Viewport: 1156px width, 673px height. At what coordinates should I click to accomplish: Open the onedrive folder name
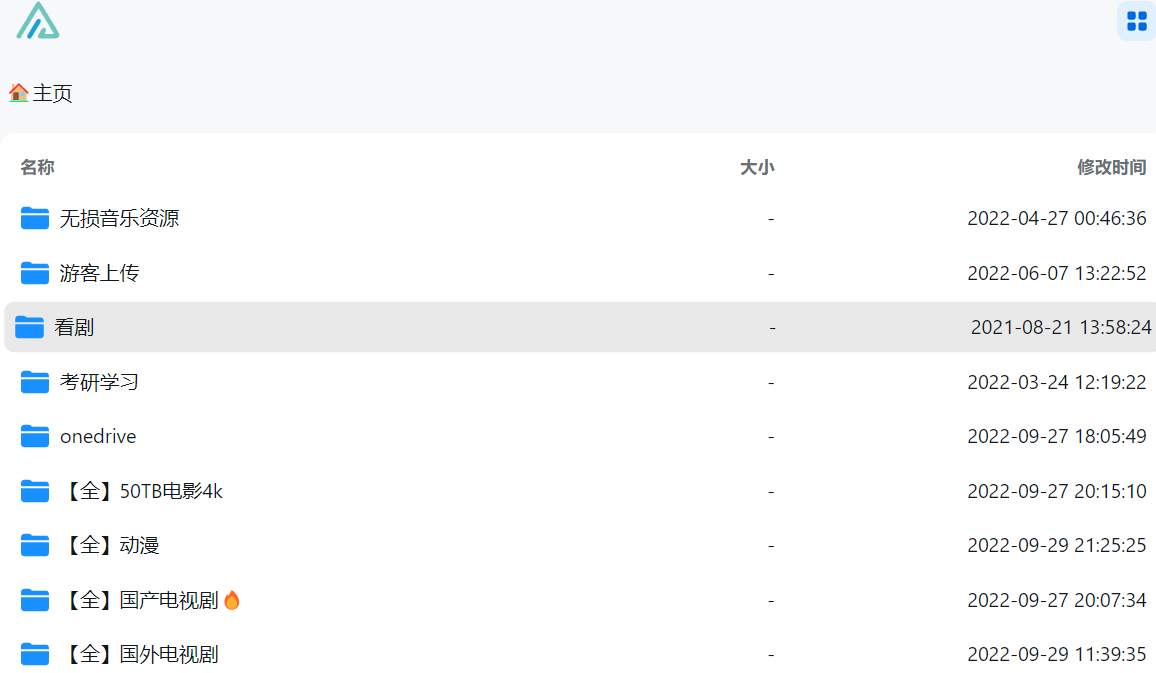98,436
